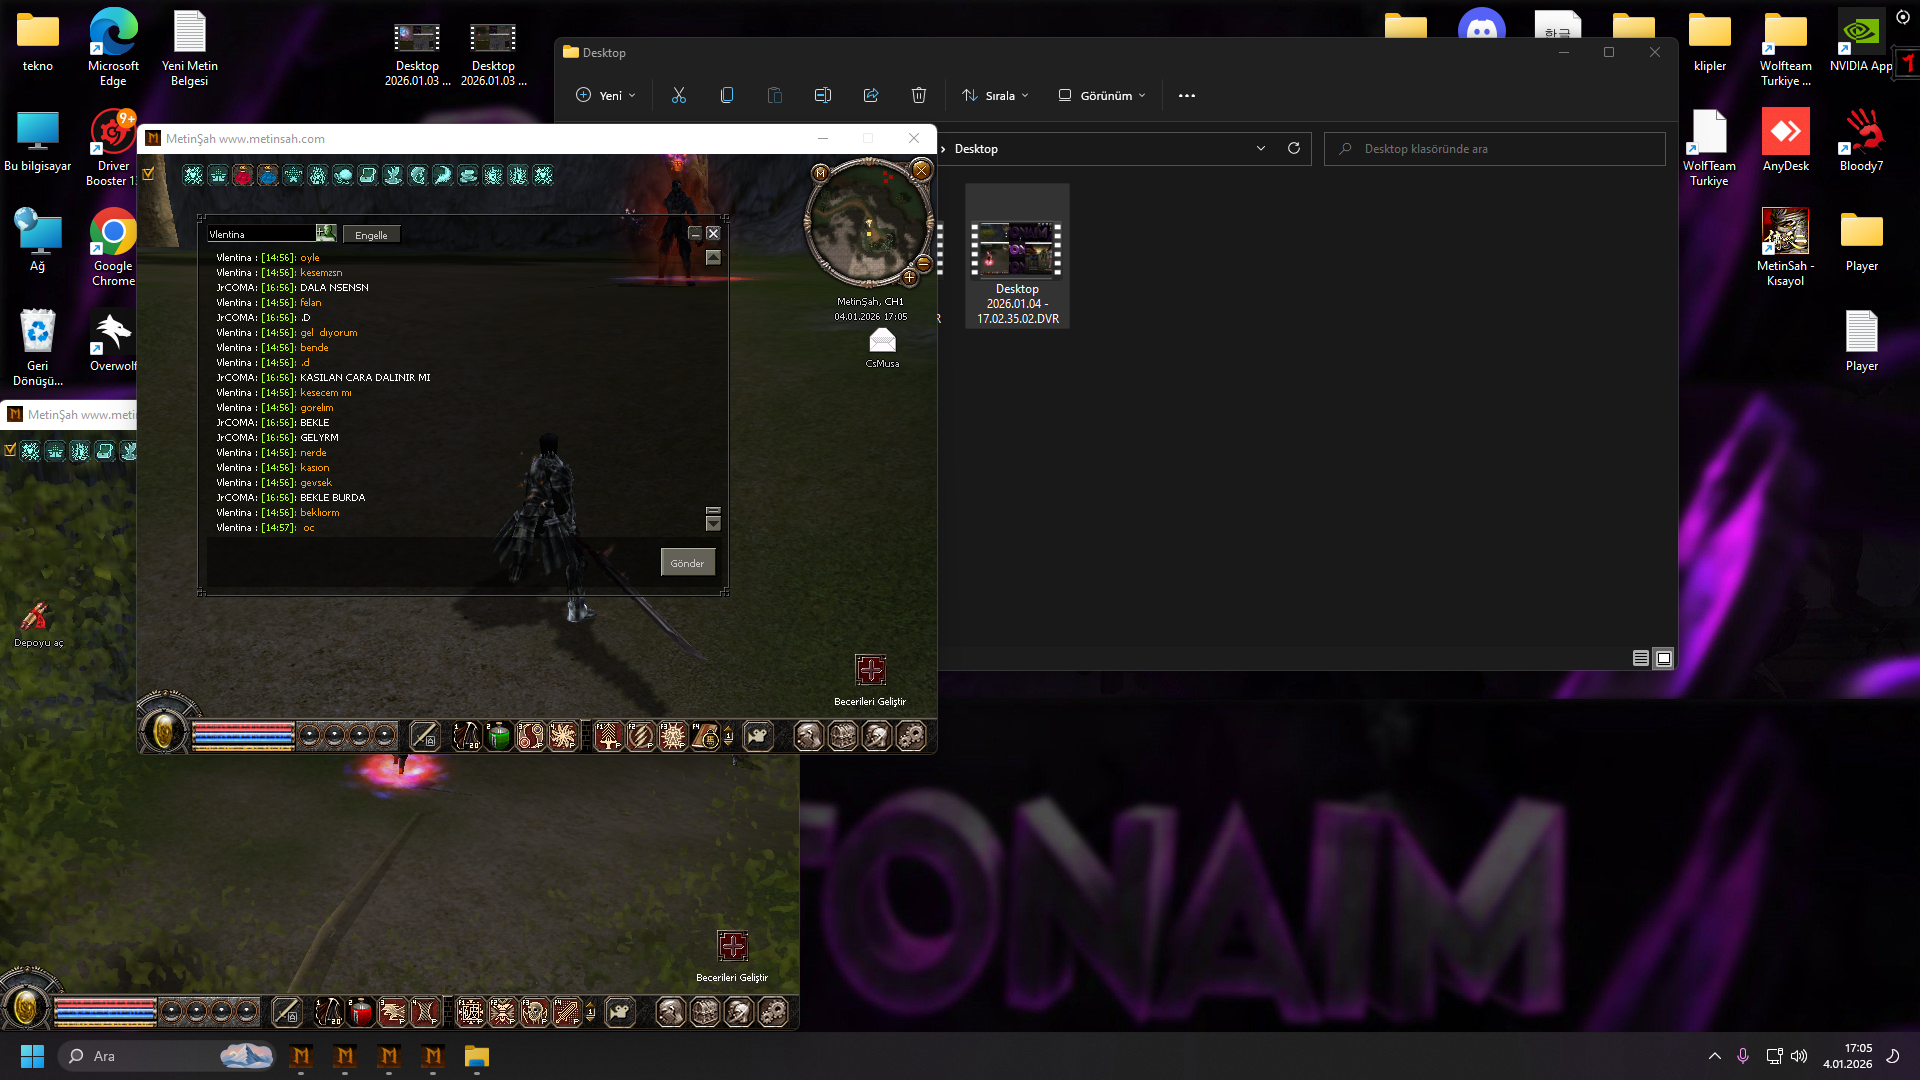Use the red potion in back game quickslot
This screenshot has height=1080, width=1920.
360,1013
